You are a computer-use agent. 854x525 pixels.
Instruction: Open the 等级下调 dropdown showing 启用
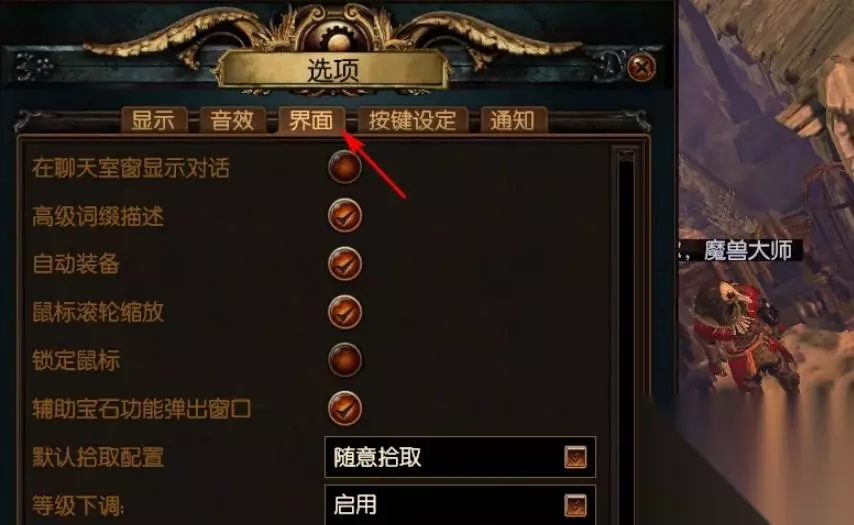(460, 505)
